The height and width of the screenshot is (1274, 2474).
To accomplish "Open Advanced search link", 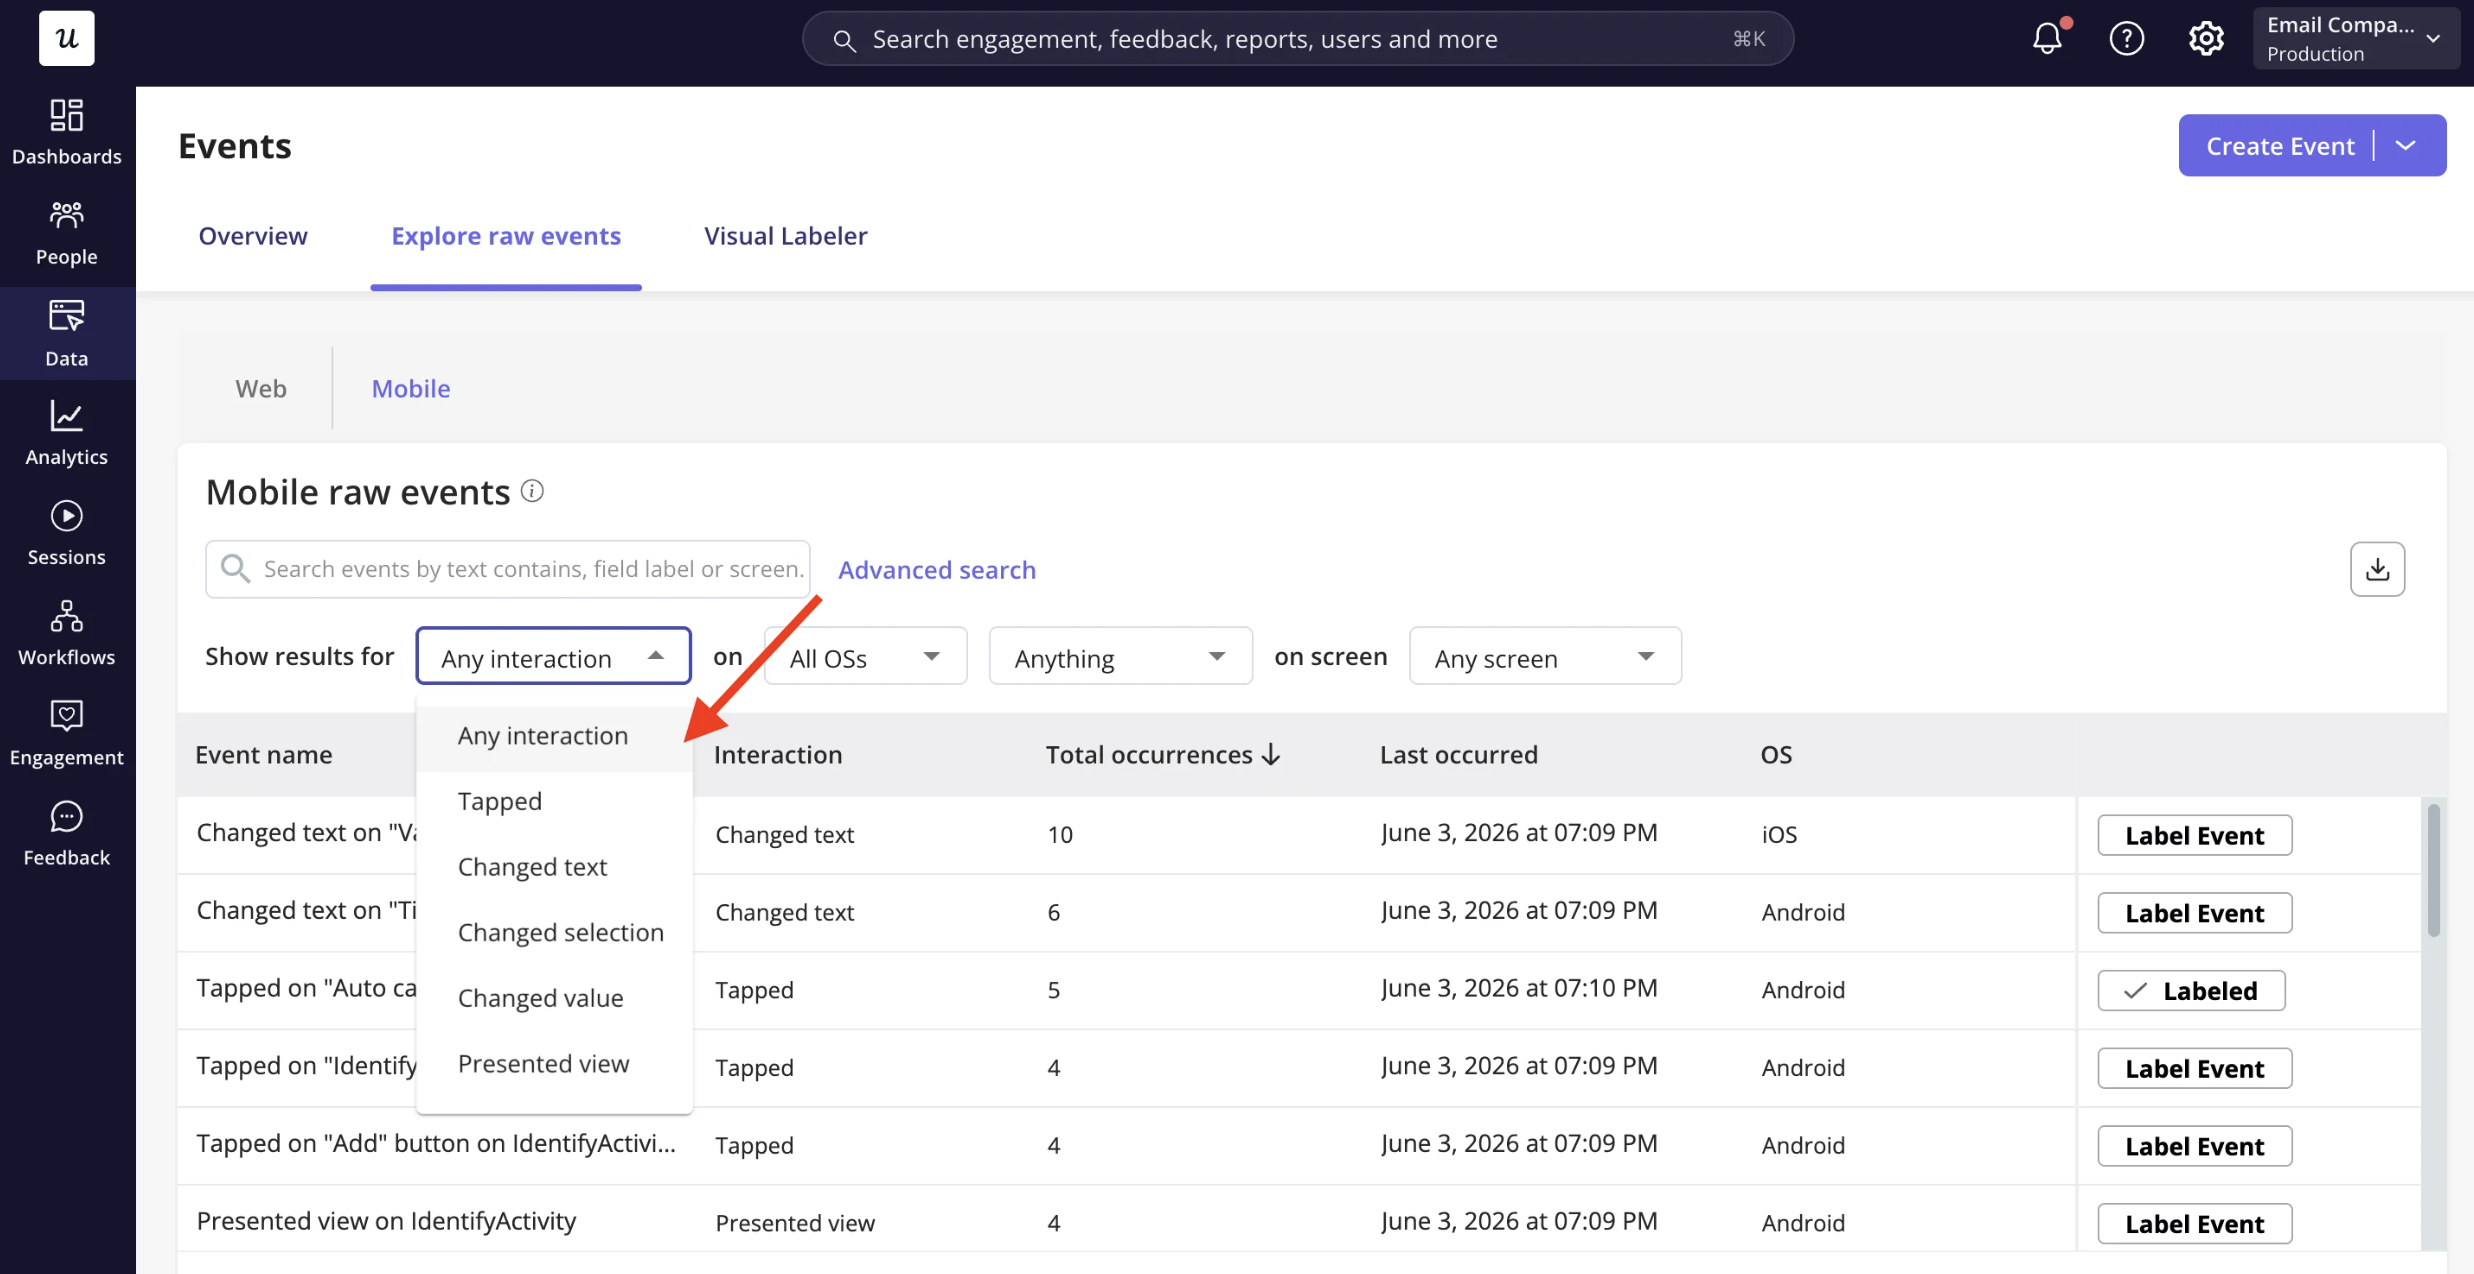I will tap(937, 569).
